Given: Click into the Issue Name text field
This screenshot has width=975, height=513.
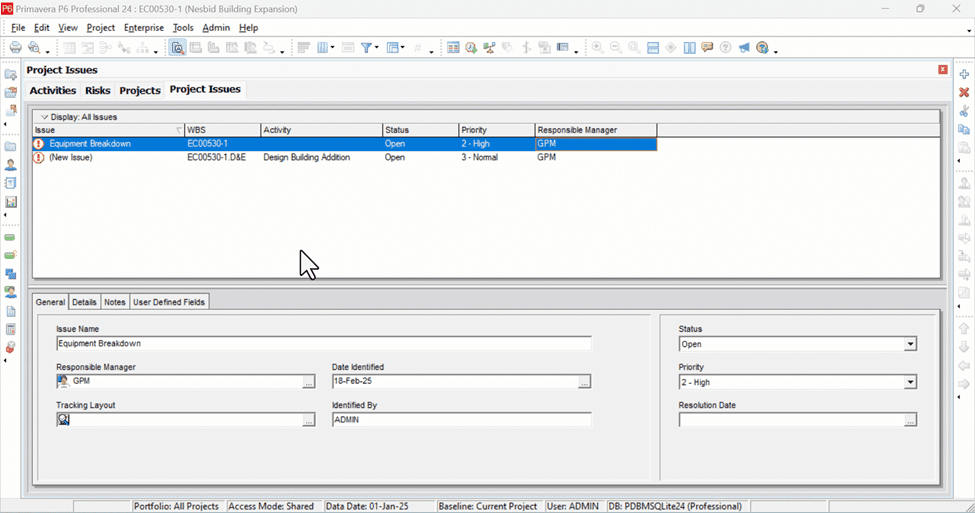Looking at the screenshot, I should pos(323,343).
